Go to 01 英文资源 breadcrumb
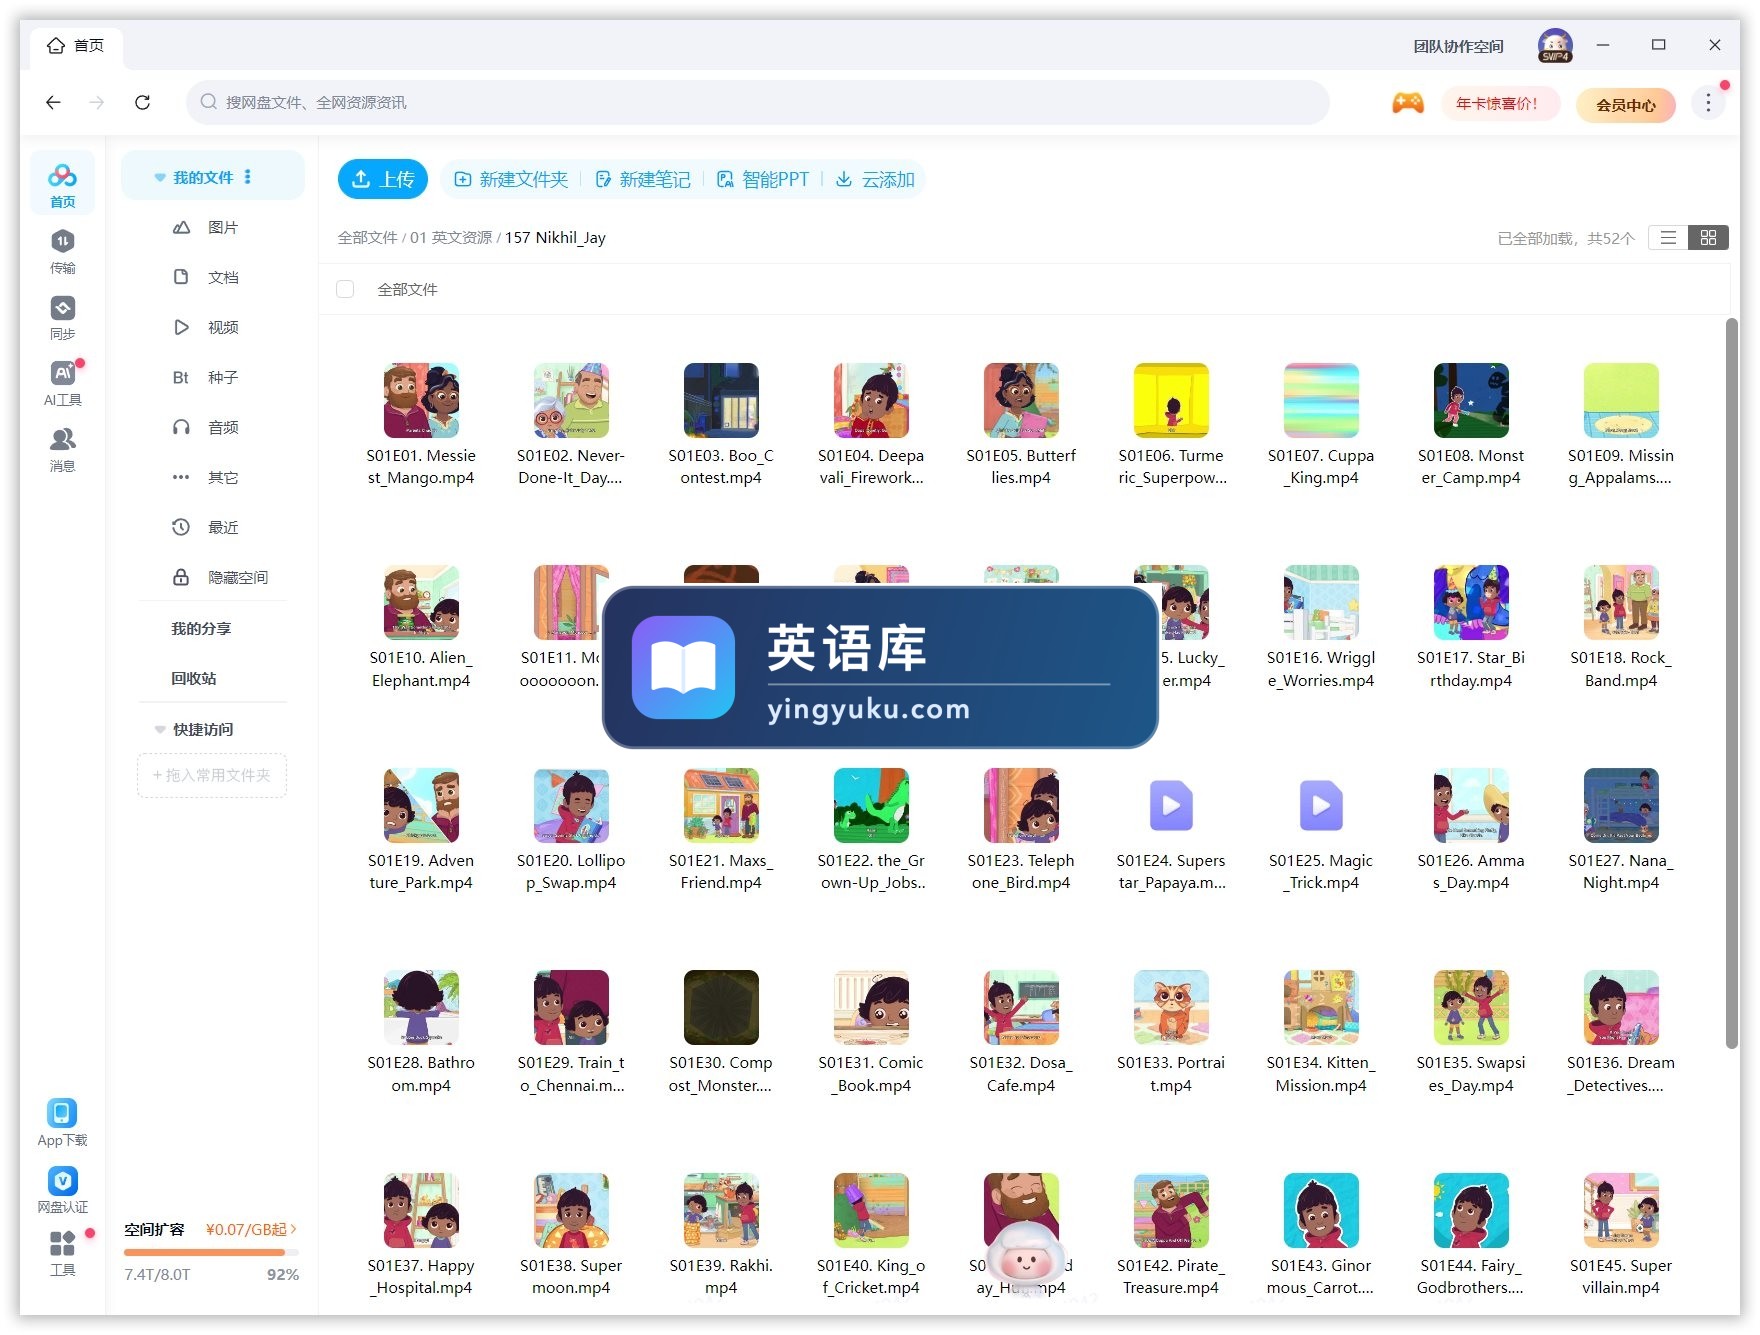This screenshot has width=1760, height=1335. (x=451, y=237)
